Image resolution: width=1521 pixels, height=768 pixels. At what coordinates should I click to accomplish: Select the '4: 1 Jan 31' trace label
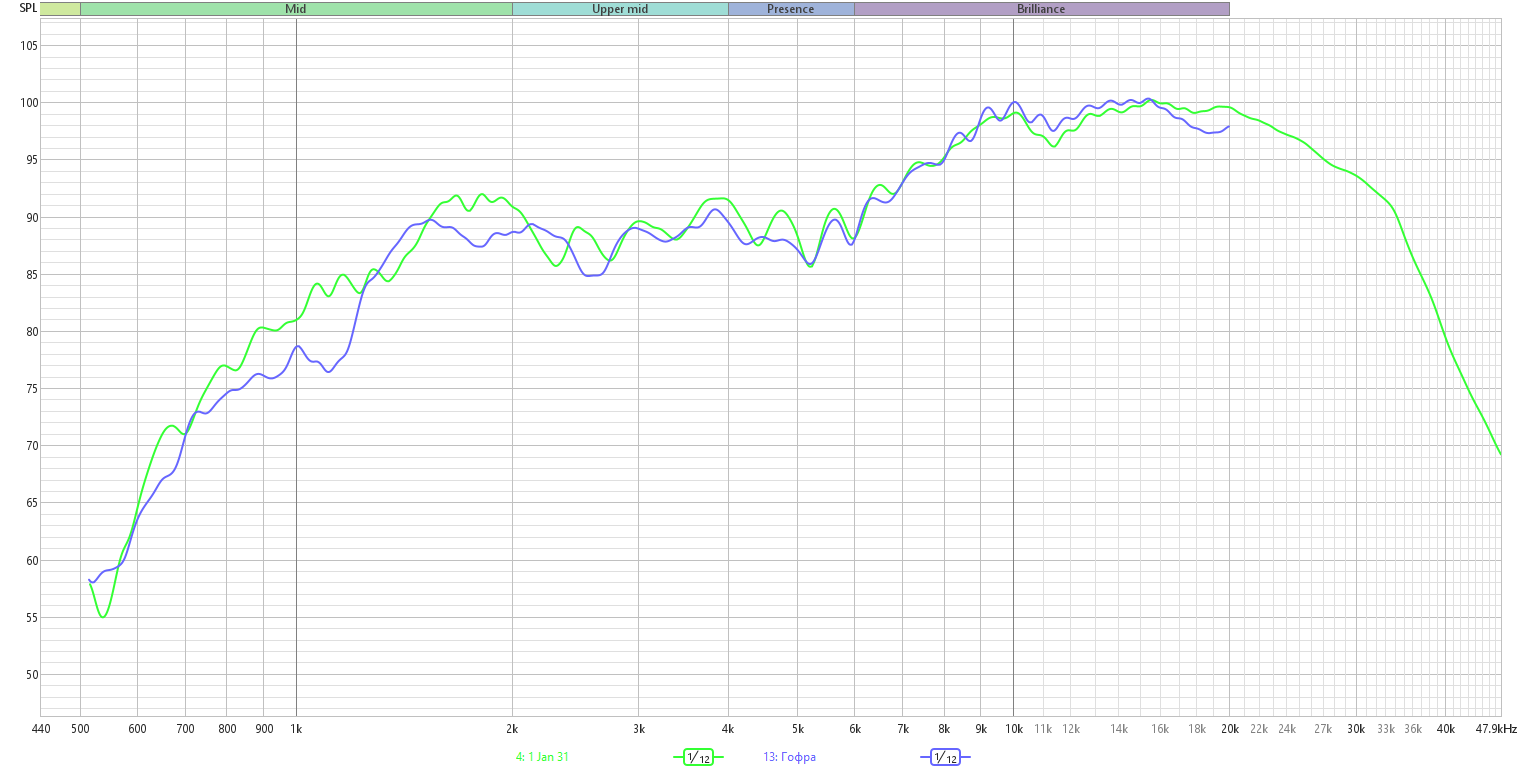(542, 757)
